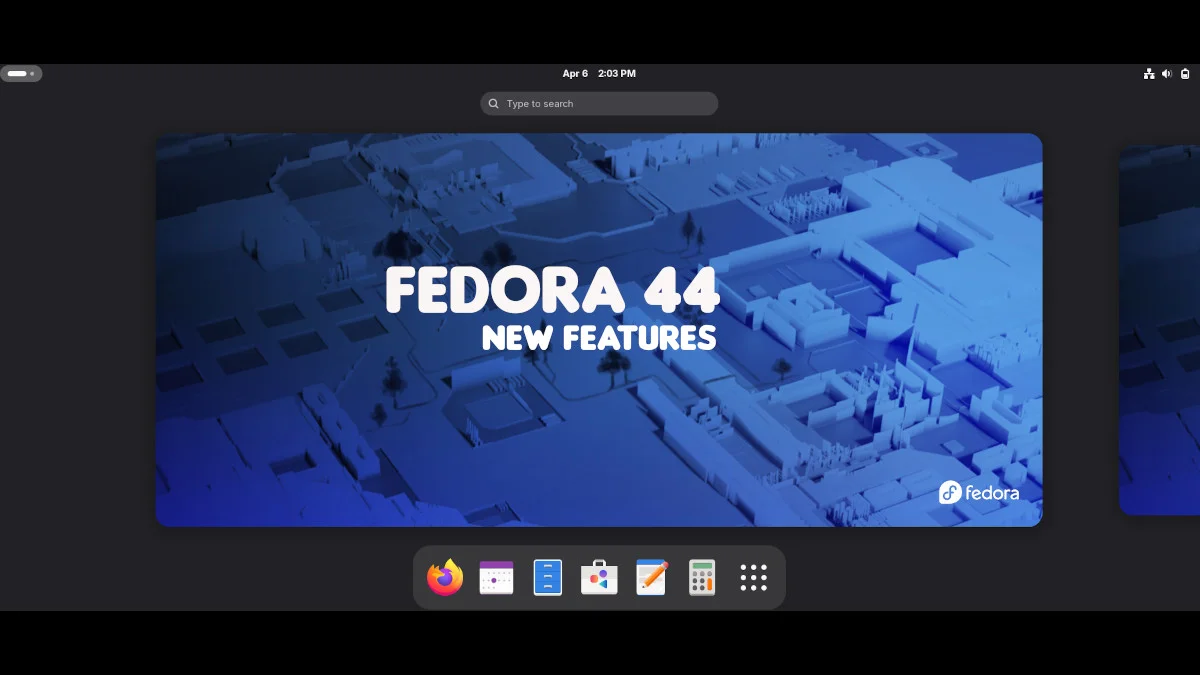Click the volume speaker icon
The height and width of the screenshot is (675, 1200).
pos(1167,74)
